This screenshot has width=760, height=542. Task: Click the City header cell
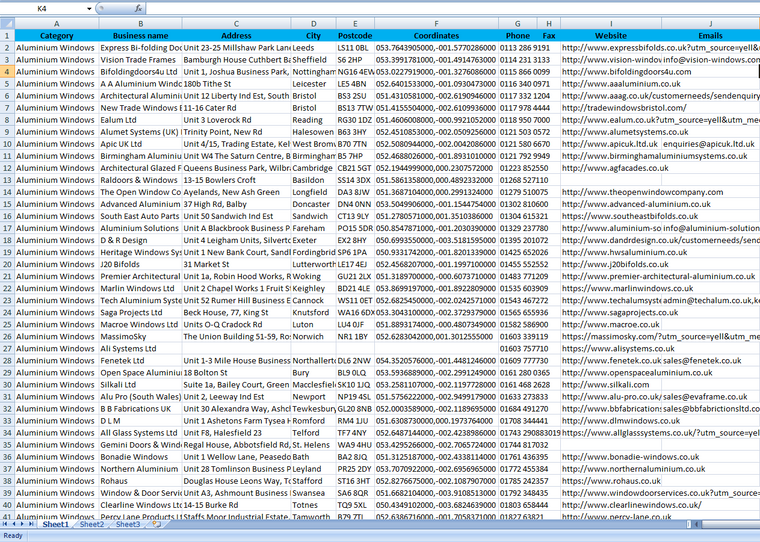314,35
